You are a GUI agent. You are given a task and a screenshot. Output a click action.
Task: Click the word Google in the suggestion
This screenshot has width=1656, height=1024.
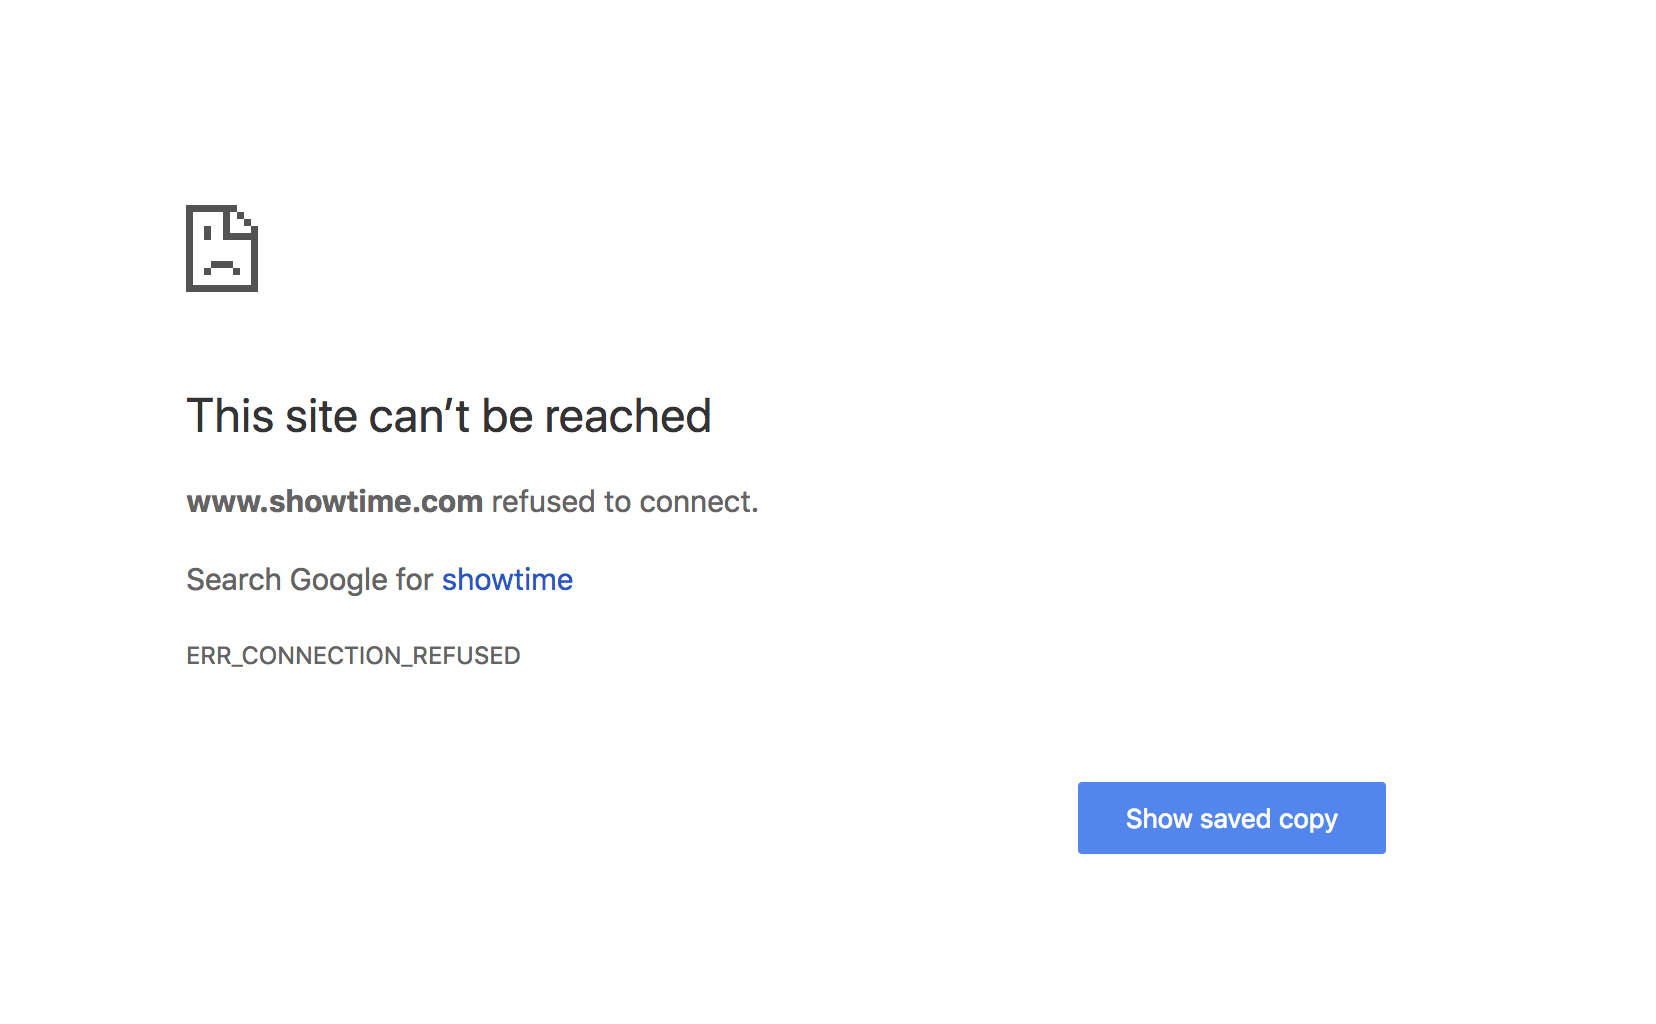pyautogui.click(x=339, y=580)
